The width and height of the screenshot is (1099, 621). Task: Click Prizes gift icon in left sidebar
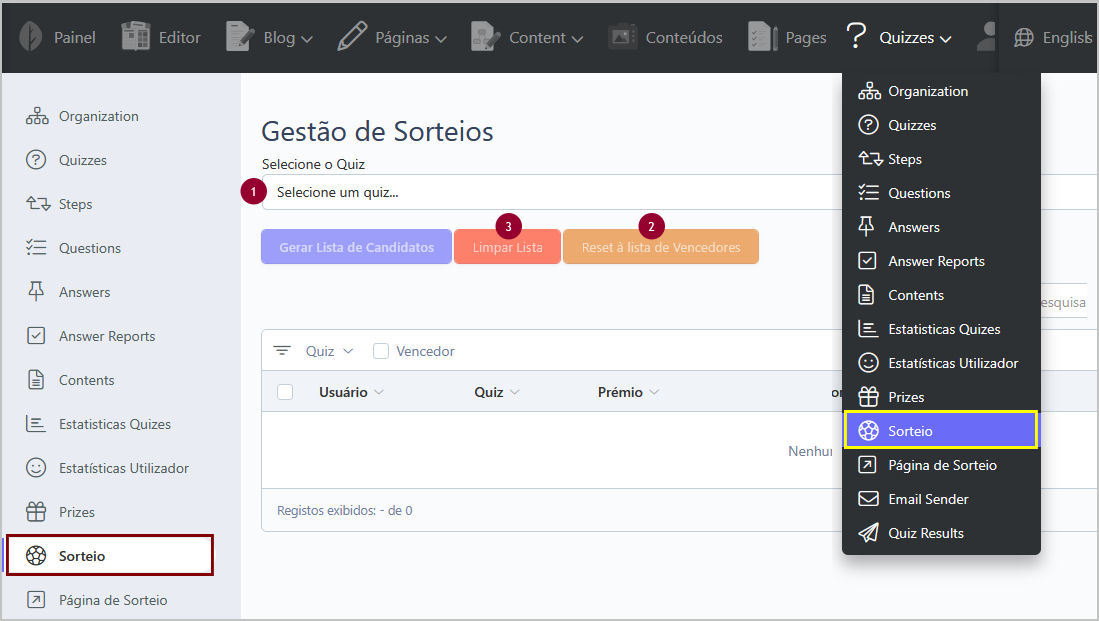point(36,512)
